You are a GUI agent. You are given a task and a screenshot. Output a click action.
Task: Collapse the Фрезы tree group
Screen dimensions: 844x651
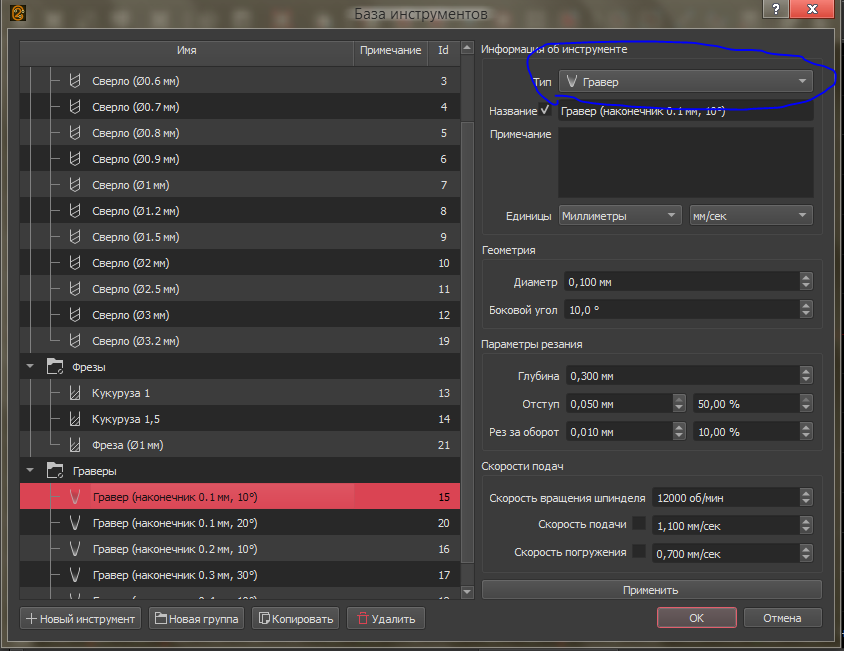click(30, 366)
